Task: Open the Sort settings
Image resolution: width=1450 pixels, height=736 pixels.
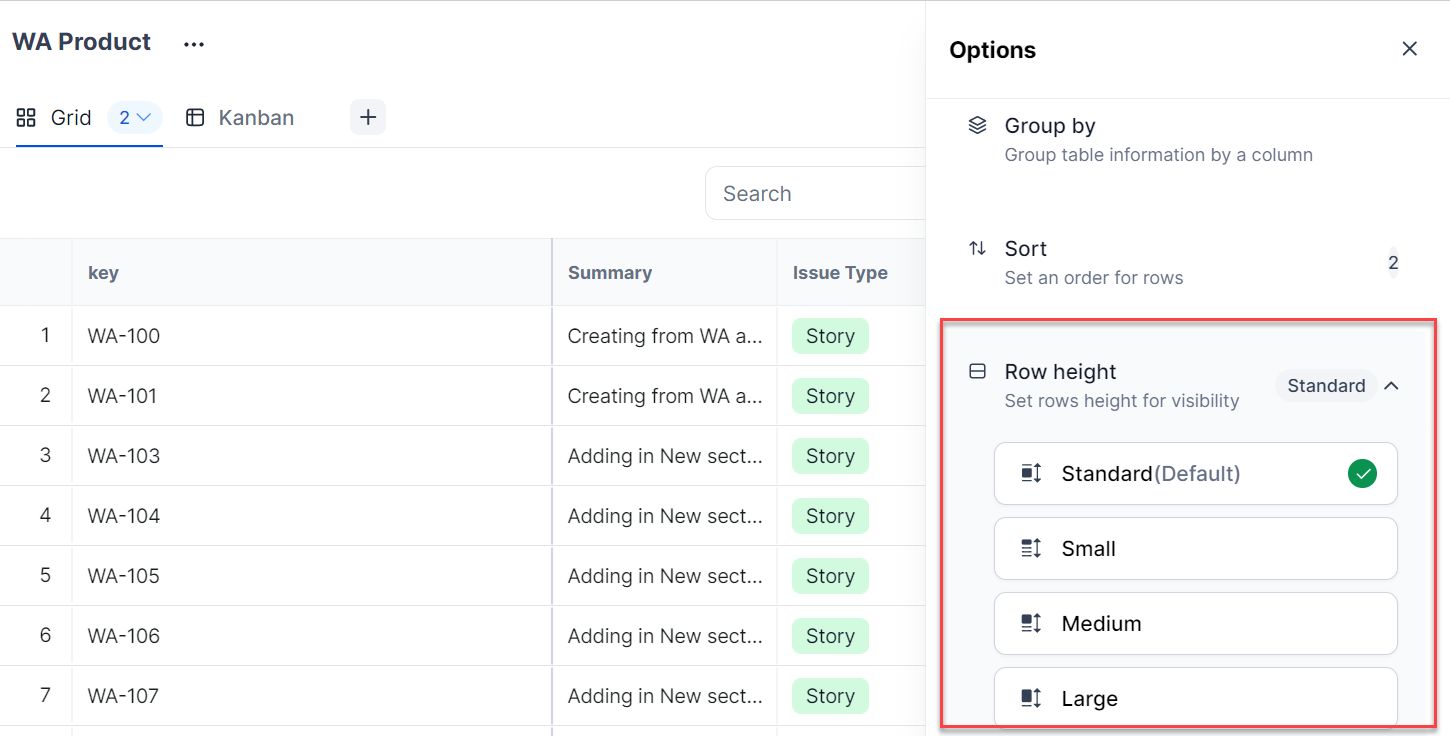Action: tap(1026, 249)
